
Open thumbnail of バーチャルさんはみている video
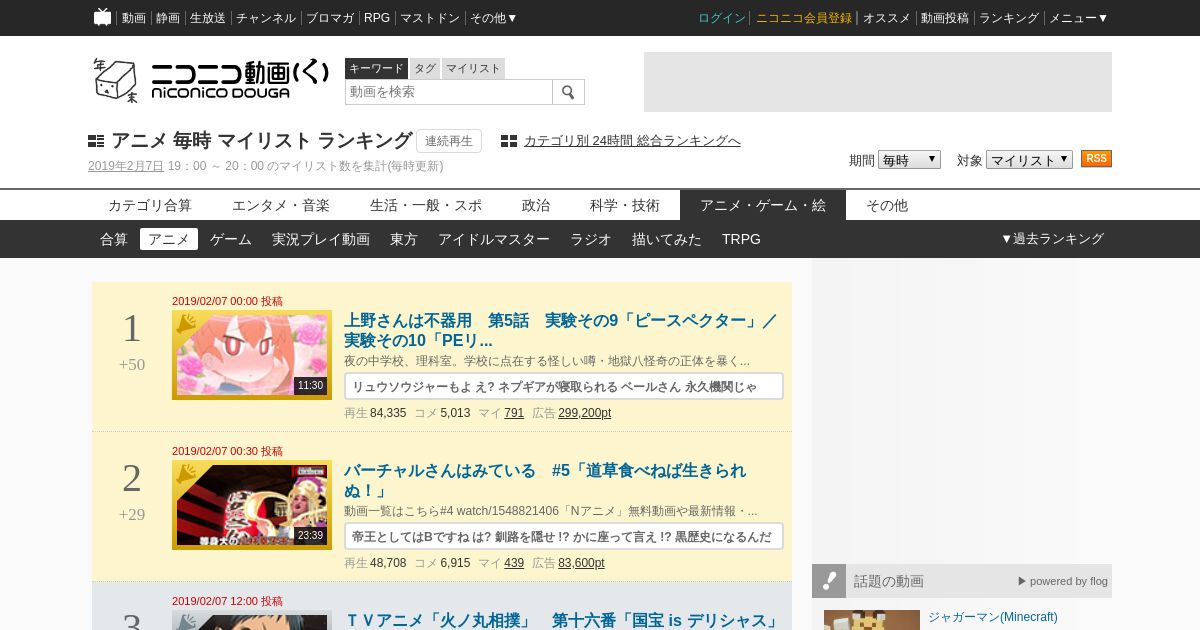(x=252, y=505)
